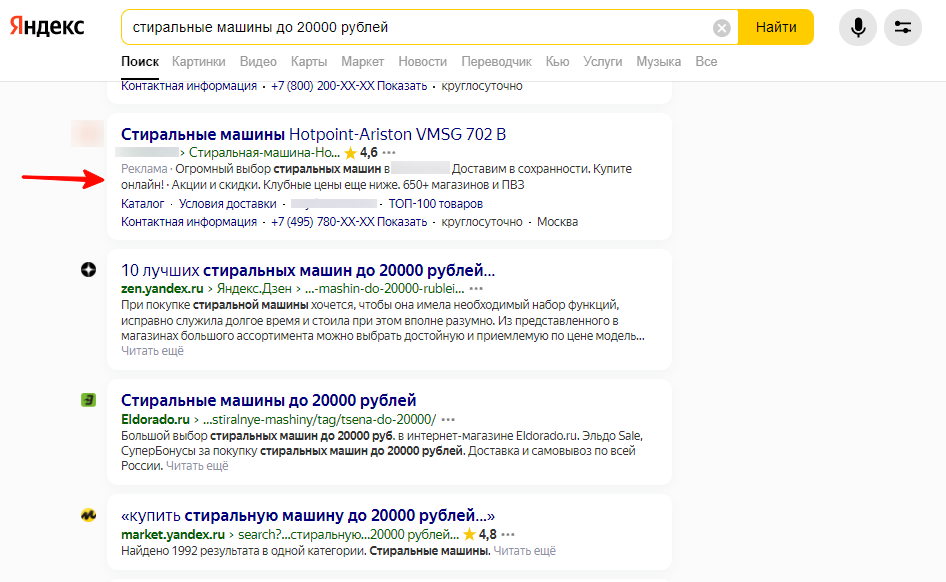Switch to the Маркет tab

click(x=362, y=62)
